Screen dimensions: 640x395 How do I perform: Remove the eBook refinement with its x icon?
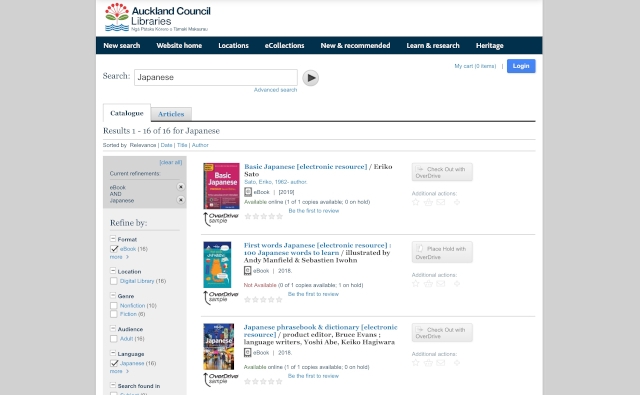(x=180, y=187)
